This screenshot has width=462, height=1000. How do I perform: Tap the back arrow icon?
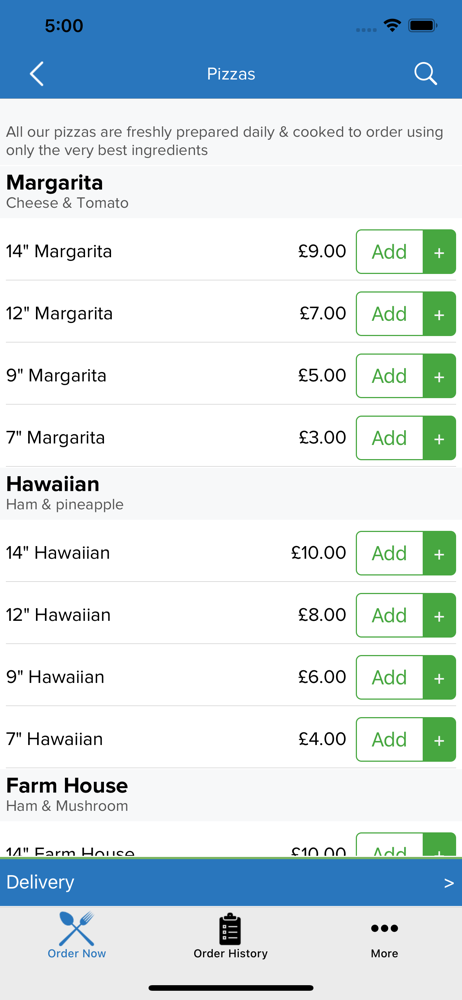[37, 74]
